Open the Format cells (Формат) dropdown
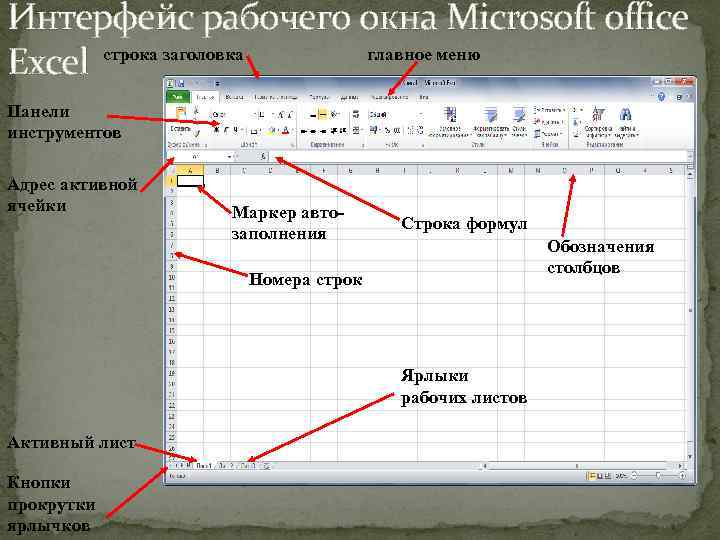The width and height of the screenshot is (720, 540). 549,134
